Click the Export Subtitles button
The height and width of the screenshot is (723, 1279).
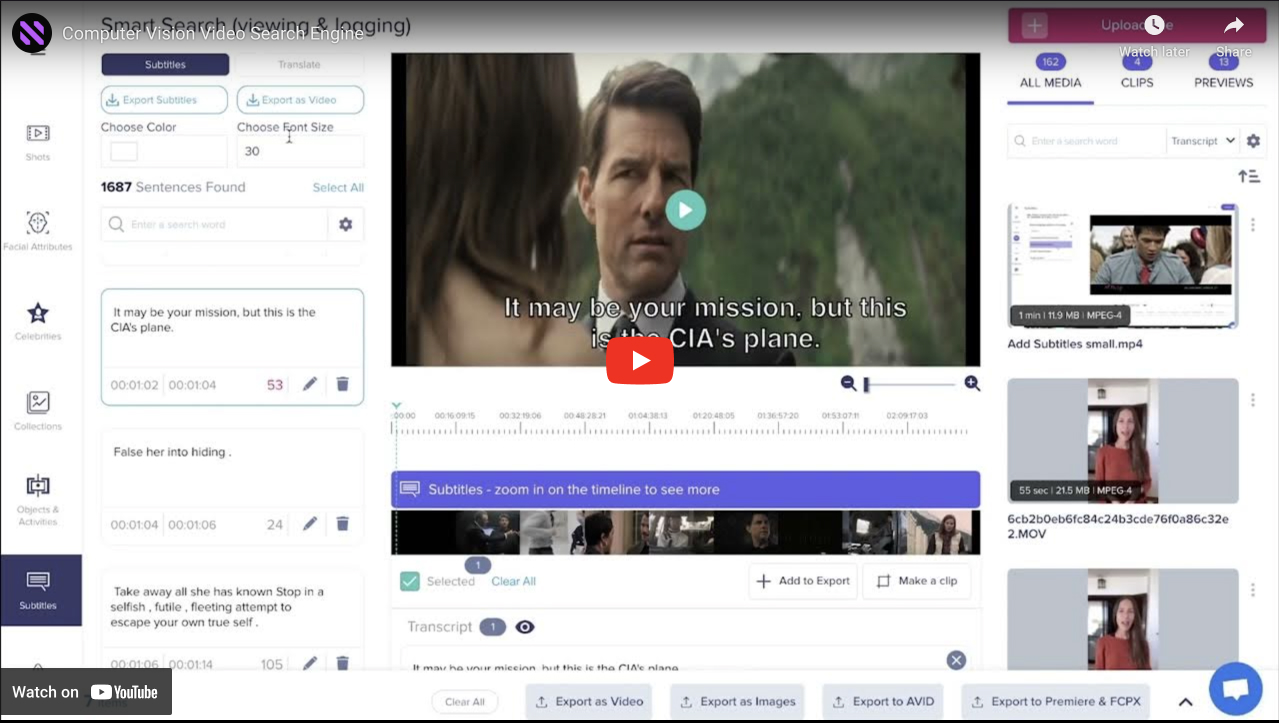pyautogui.click(x=165, y=100)
